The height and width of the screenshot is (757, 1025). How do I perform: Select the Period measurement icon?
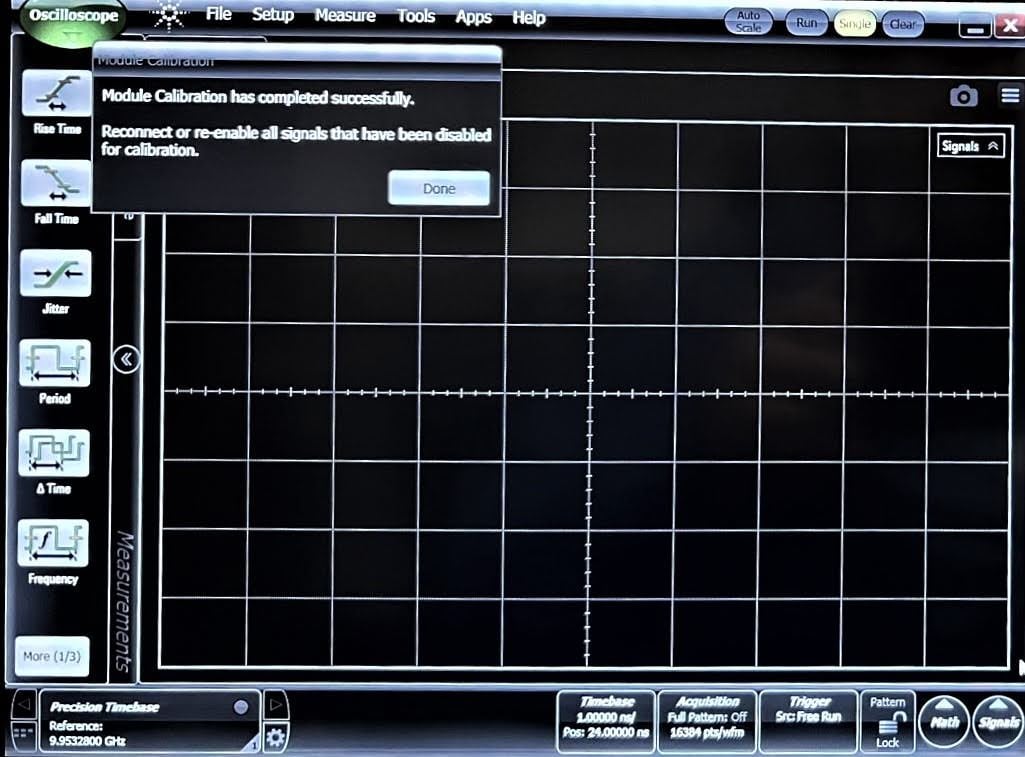tap(55, 363)
